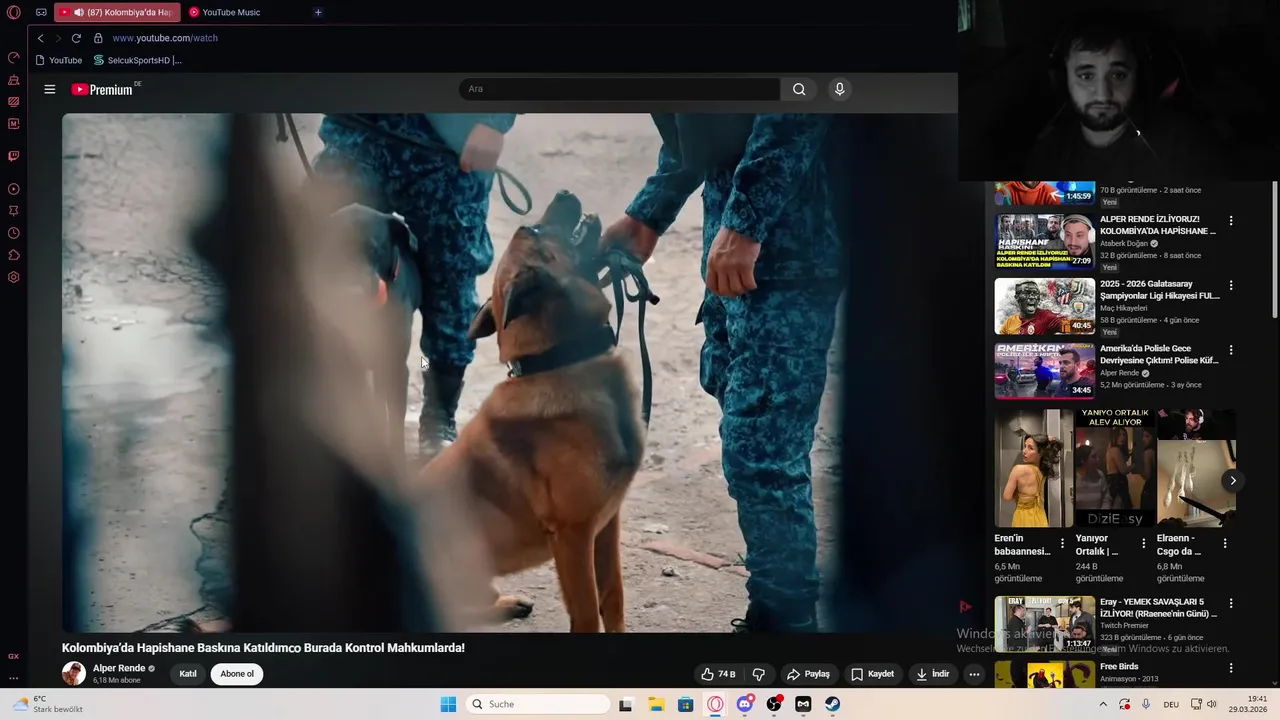Open the SelcukSportsHD bookmark
This screenshot has height=720, width=1280.
[x=138, y=60]
